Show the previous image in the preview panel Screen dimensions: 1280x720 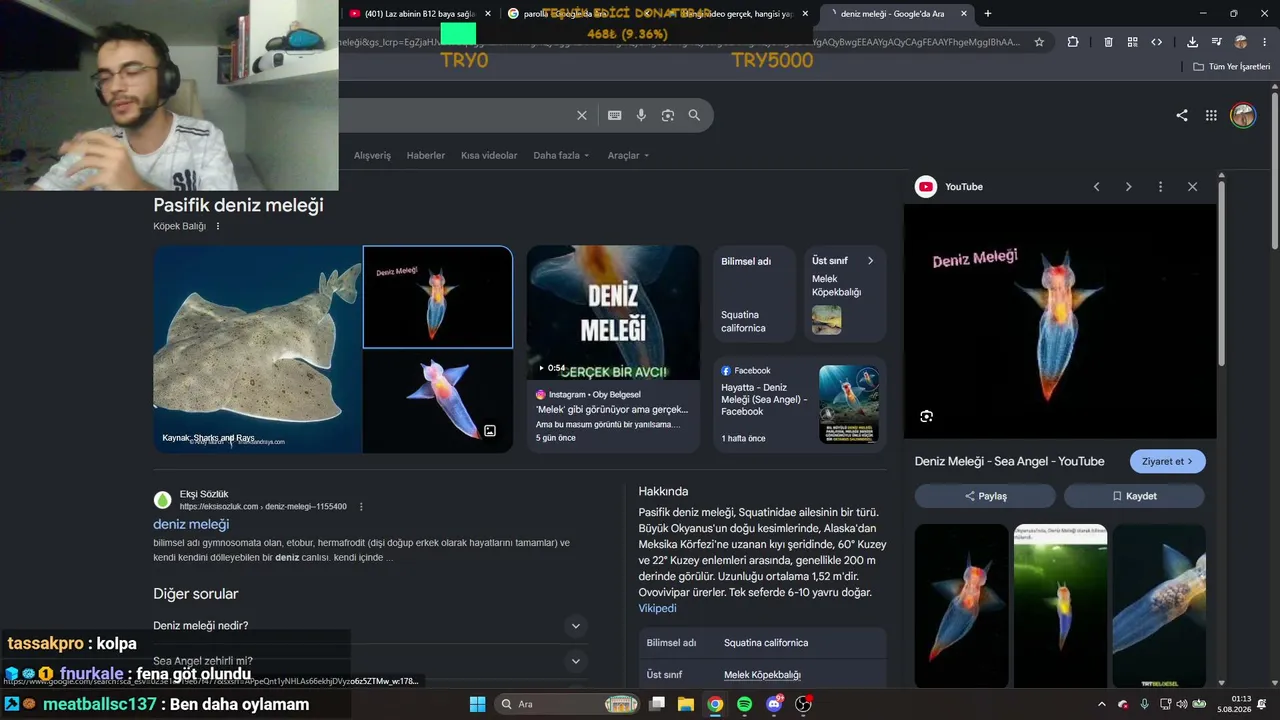tap(1096, 187)
